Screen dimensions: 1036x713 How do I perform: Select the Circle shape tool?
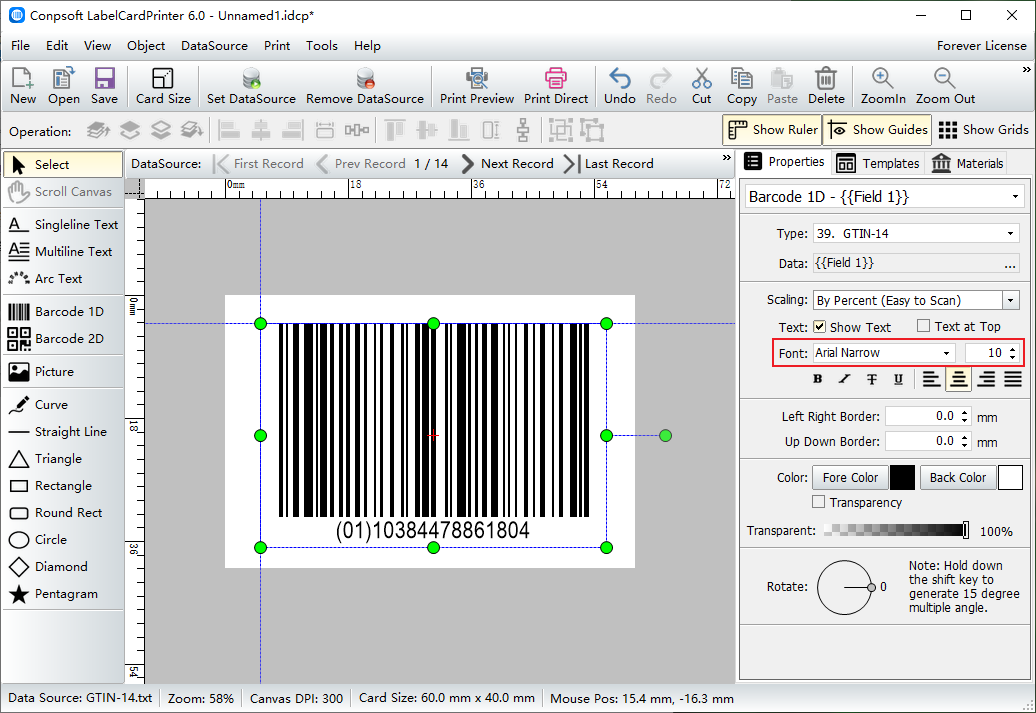(63, 540)
